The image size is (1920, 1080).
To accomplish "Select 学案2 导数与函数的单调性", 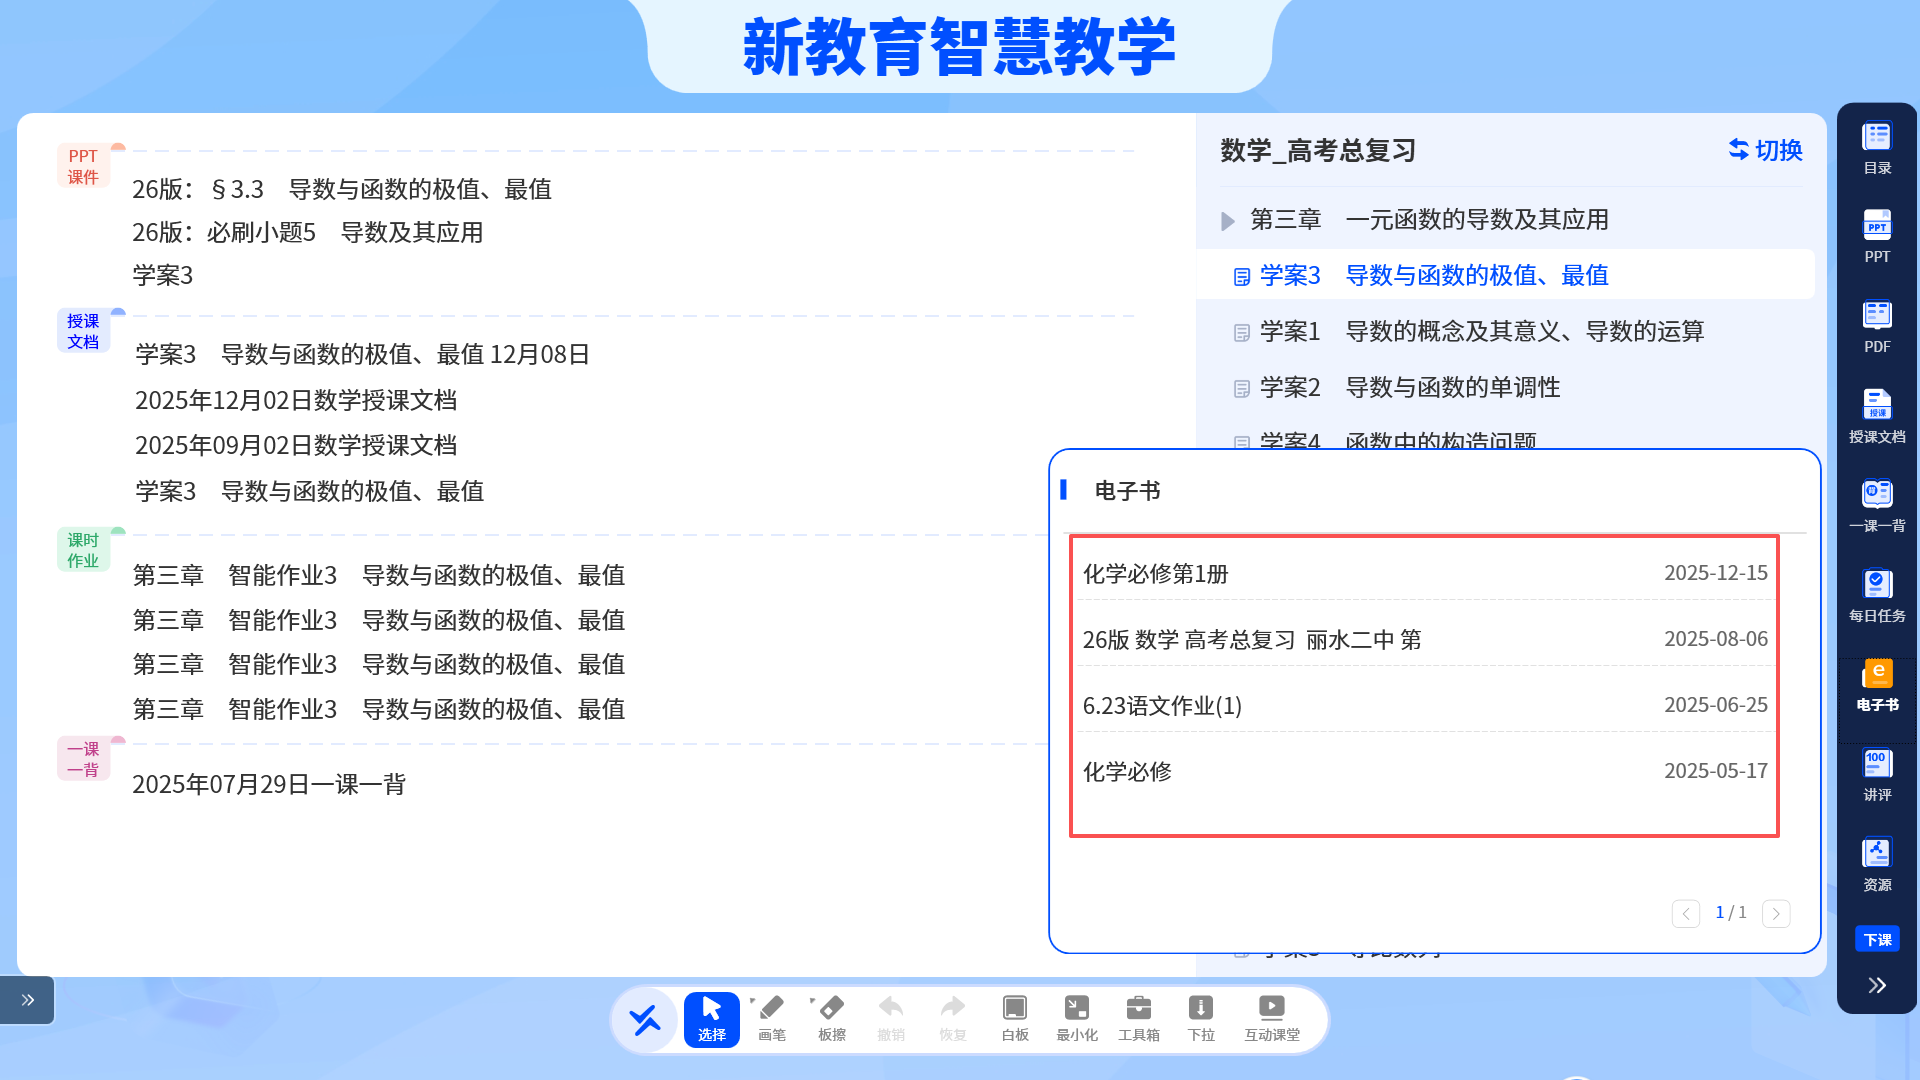I will 1410,387.
